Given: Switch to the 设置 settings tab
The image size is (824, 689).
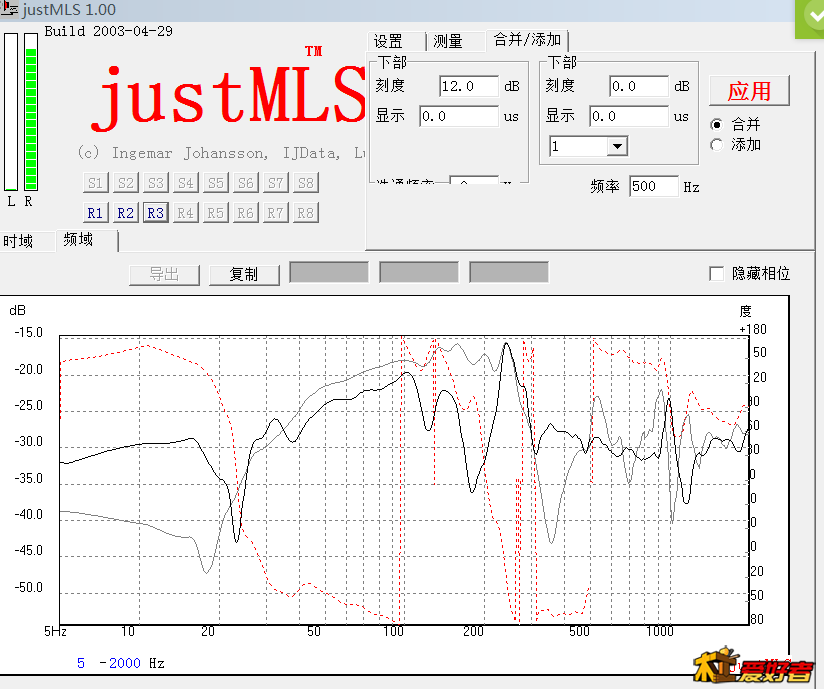Looking at the screenshot, I should (388, 41).
